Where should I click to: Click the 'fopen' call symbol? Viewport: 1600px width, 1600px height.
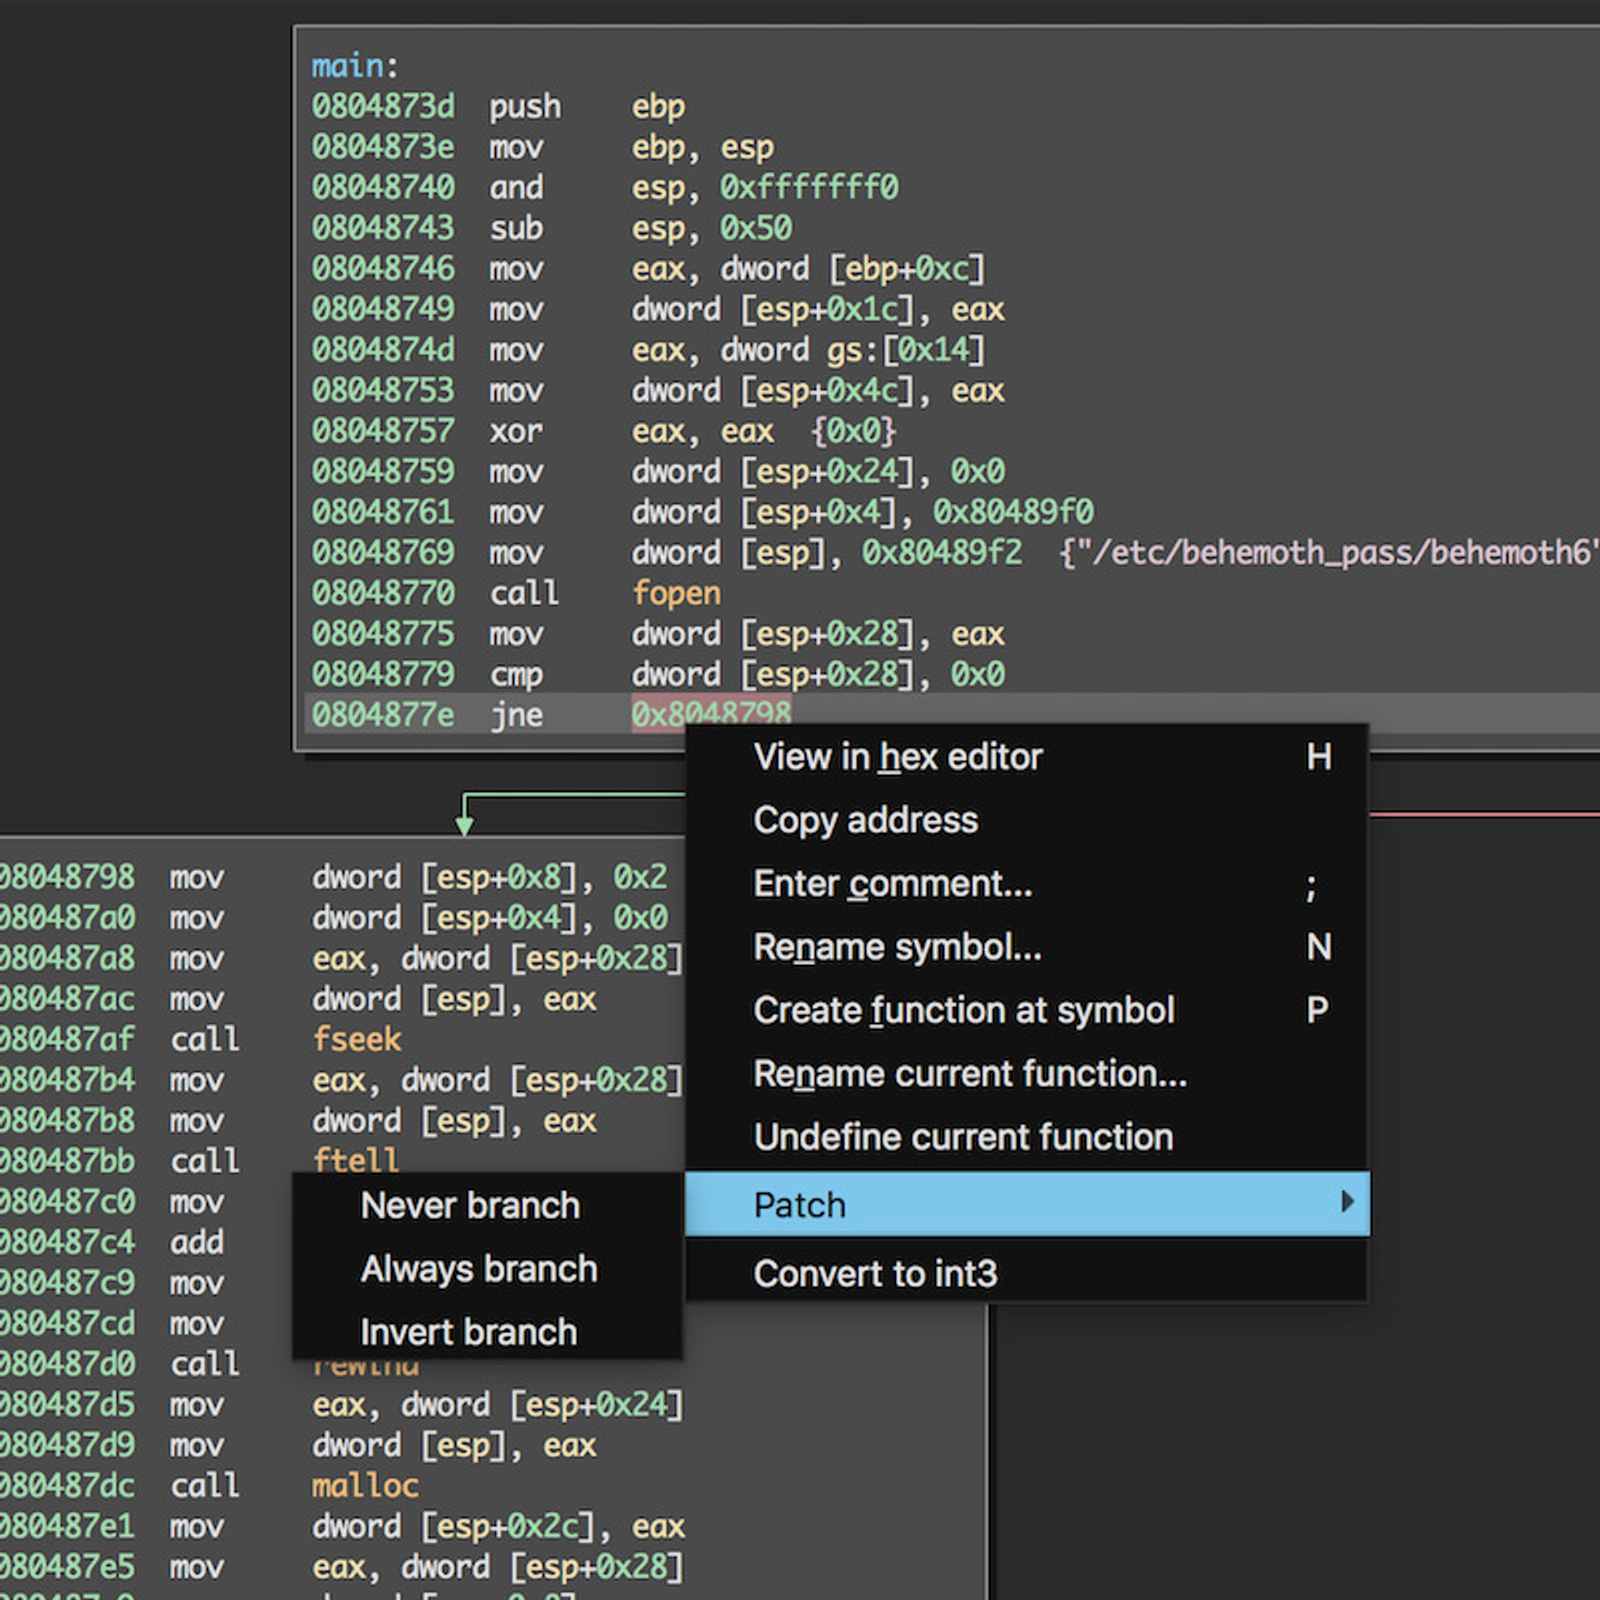pyautogui.click(x=676, y=593)
